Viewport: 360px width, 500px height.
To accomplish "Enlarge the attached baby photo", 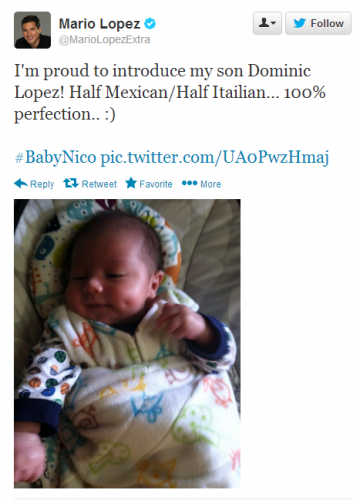I will (127, 344).
